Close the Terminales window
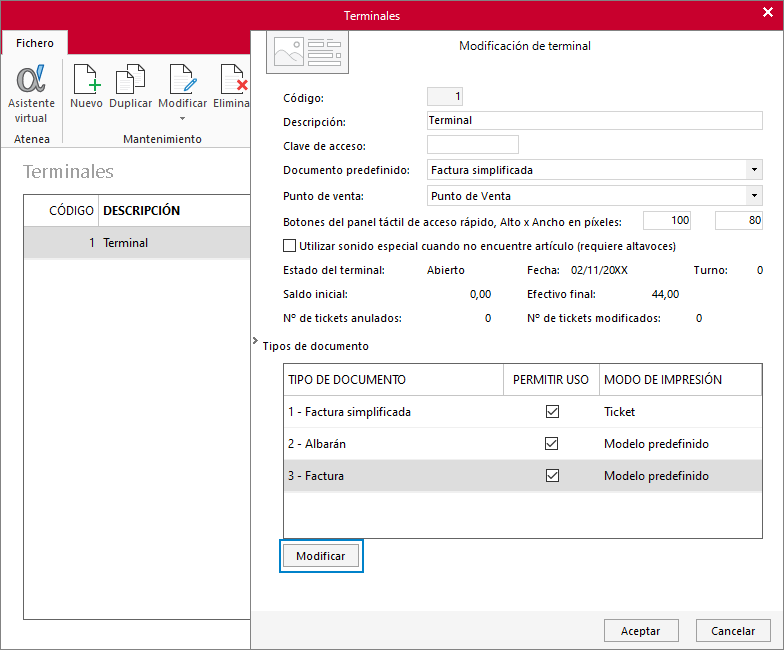The image size is (784, 650). pos(768,12)
